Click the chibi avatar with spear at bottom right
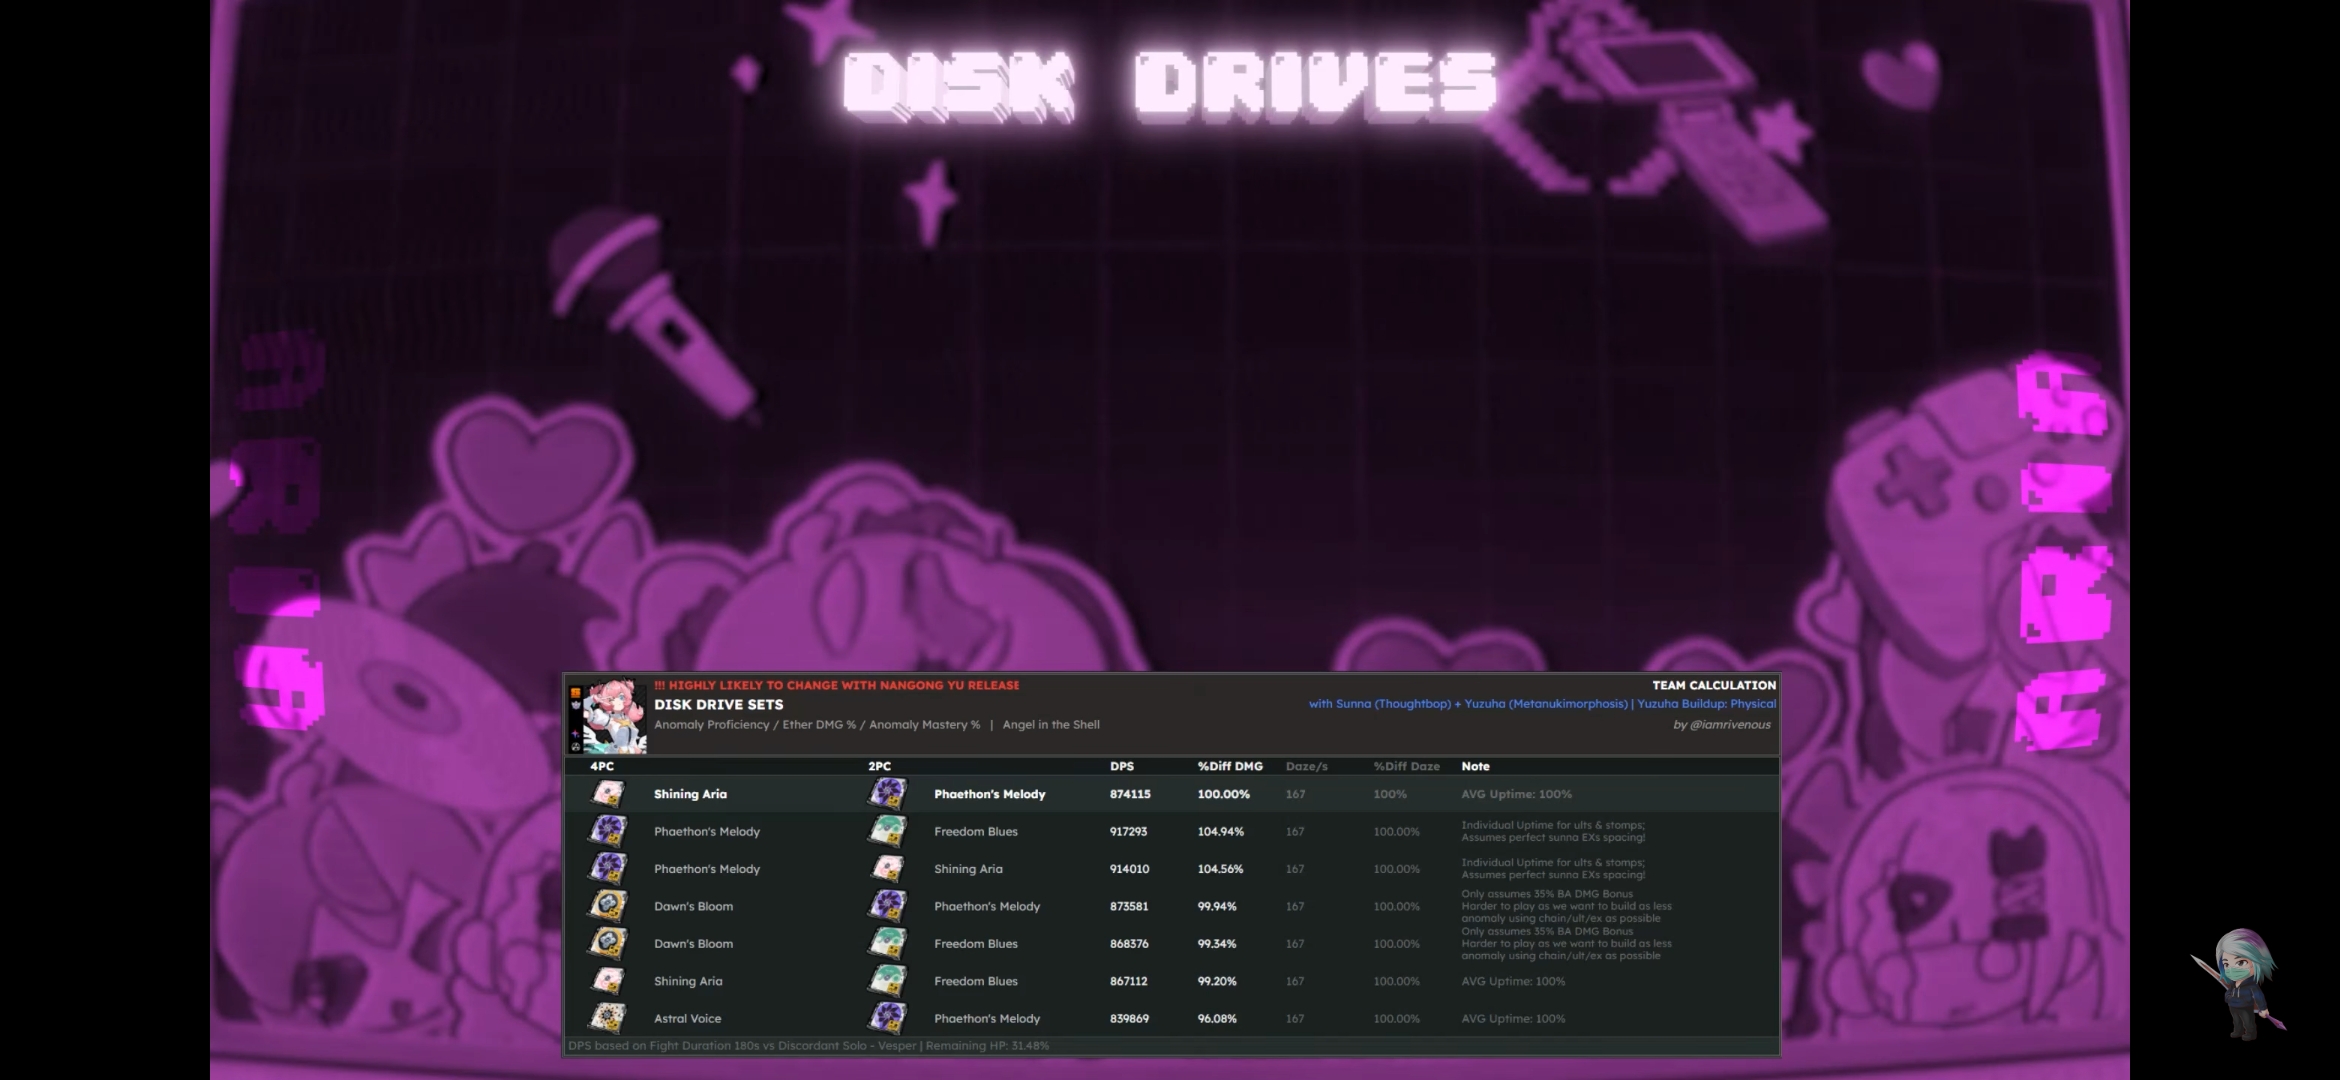This screenshot has width=2340, height=1080. (x=2240, y=983)
